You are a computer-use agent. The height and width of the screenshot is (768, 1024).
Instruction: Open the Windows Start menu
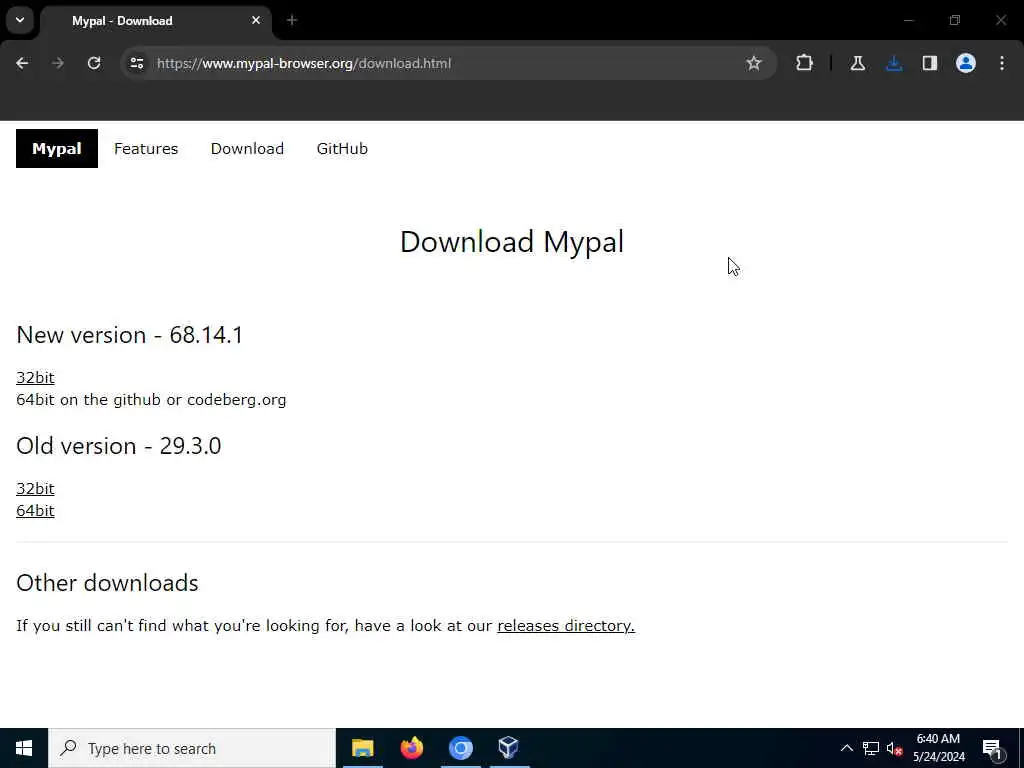24,748
